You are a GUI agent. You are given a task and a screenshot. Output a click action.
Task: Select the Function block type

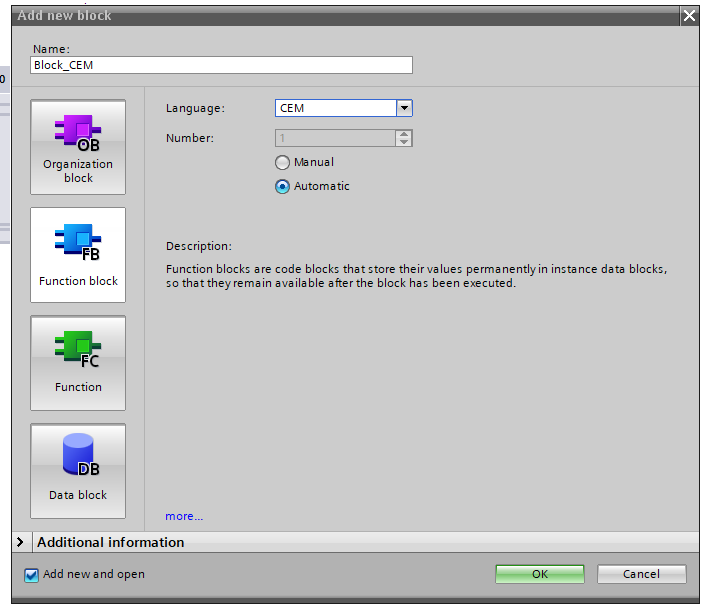coord(78,255)
